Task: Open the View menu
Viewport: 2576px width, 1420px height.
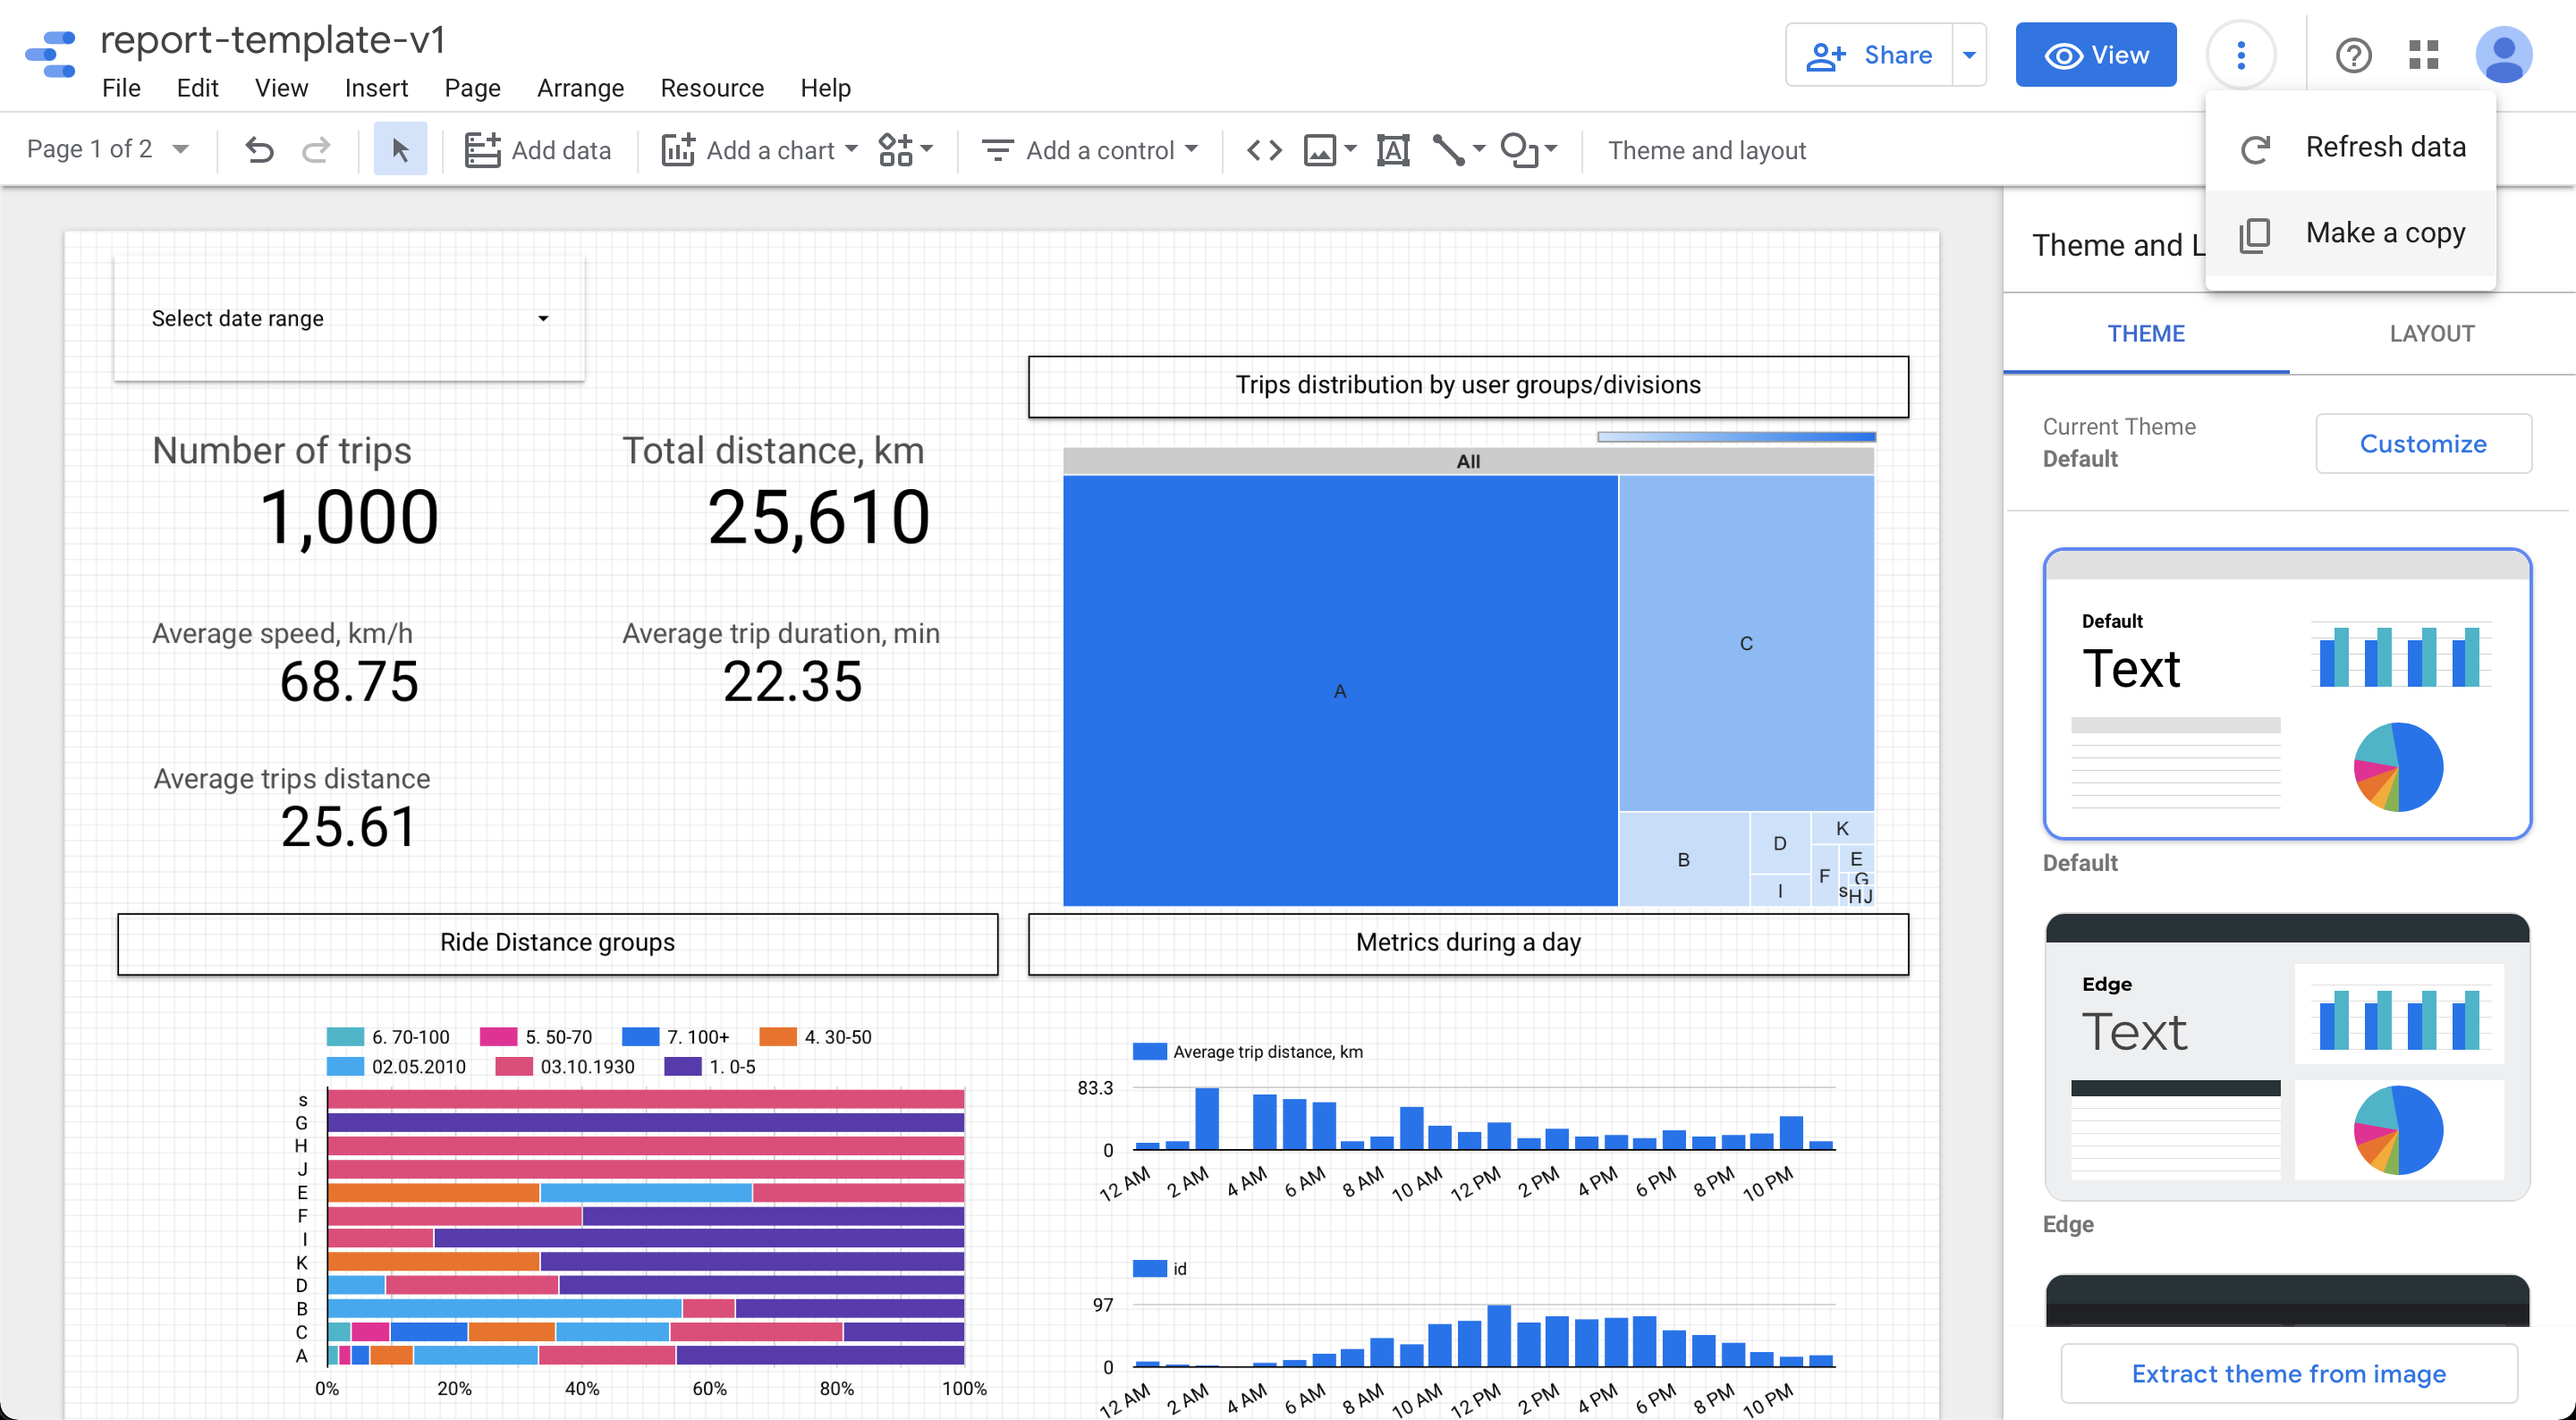Action: click(281, 88)
